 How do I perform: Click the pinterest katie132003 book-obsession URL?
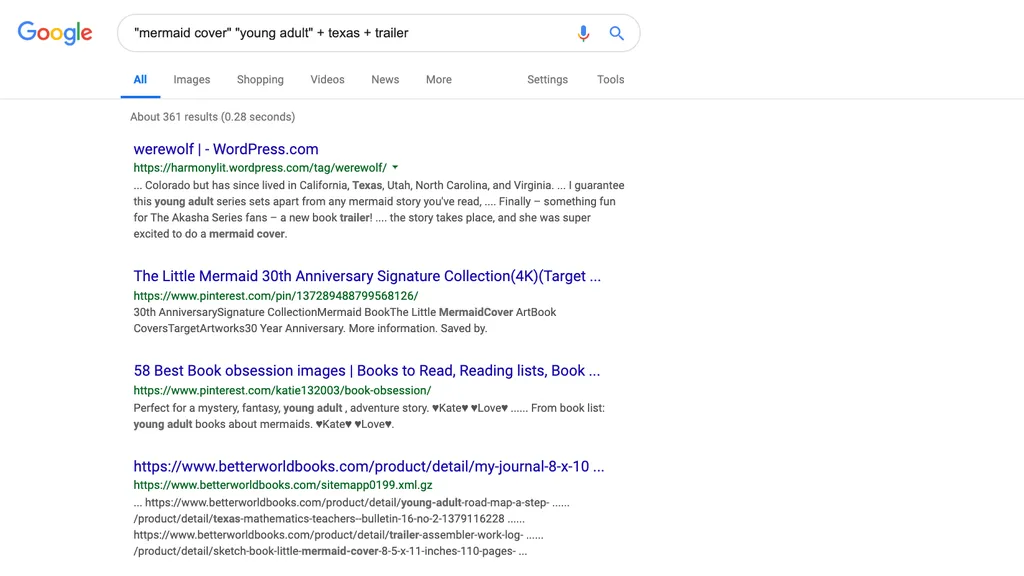[x=282, y=391]
